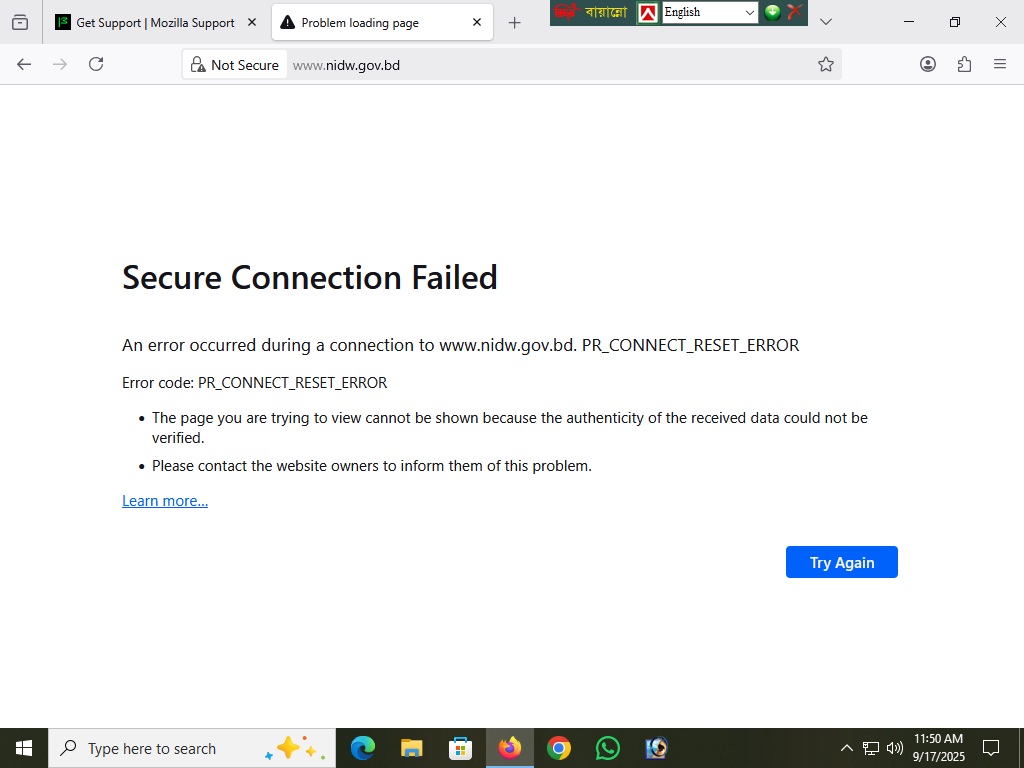Expand the English keyboard language dropdown
The image size is (1024, 768).
point(750,12)
